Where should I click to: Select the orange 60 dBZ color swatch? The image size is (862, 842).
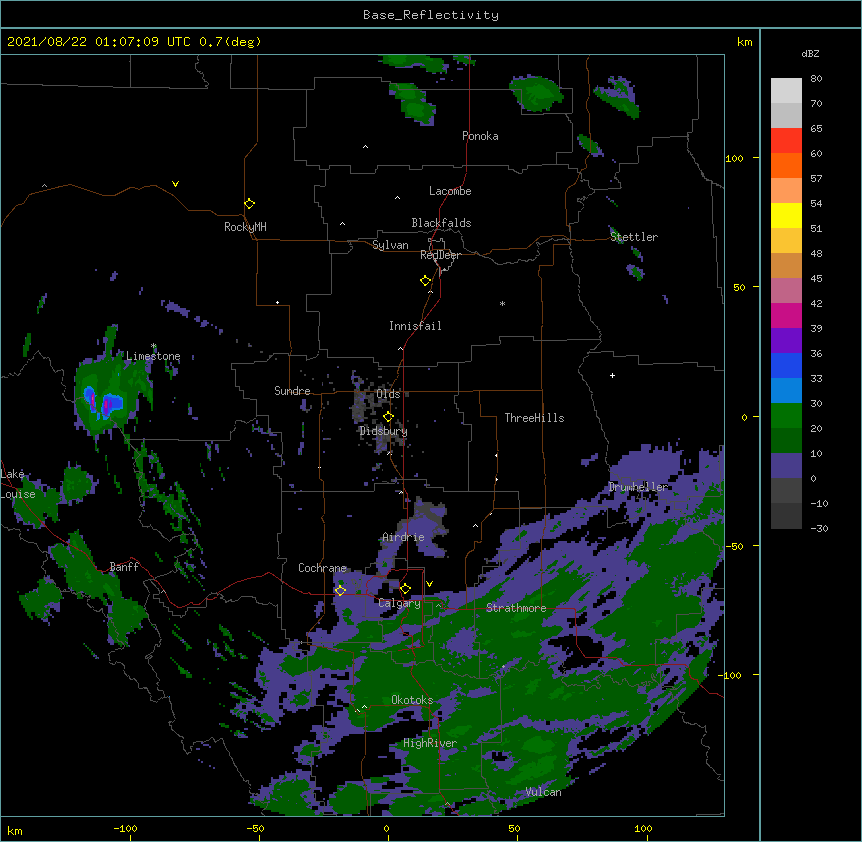[x=786, y=165]
